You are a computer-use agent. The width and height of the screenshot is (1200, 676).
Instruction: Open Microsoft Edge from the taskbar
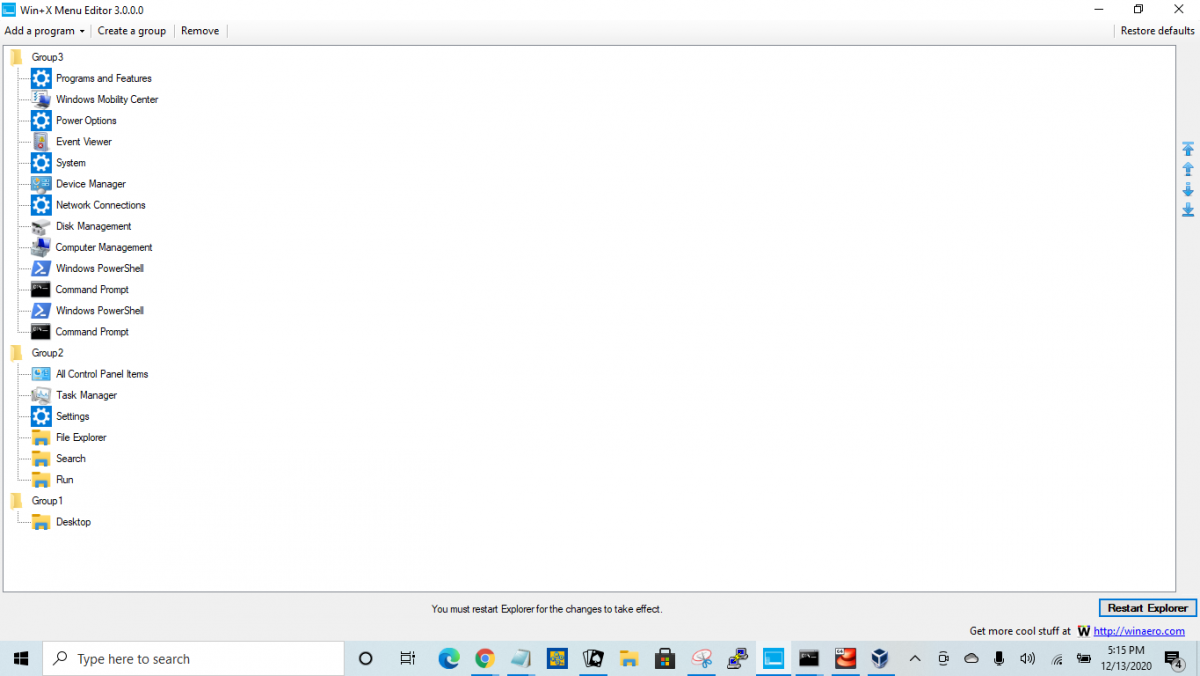pos(448,658)
